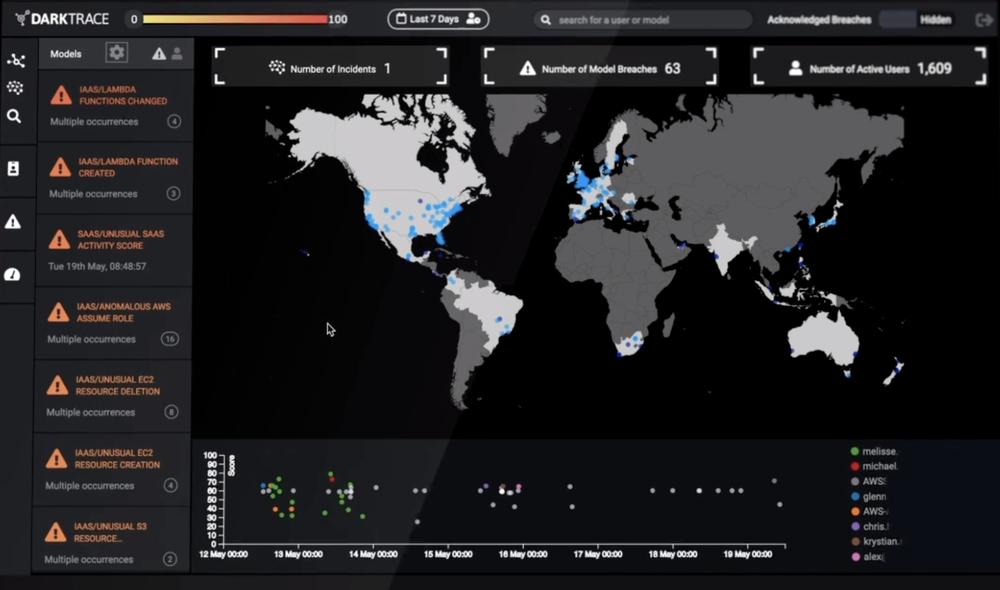Click warning icon for Unusual EC2 Resource Deletion
Image resolution: width=1000 pixels, height=590 pixels.
(x=57, y=385)
